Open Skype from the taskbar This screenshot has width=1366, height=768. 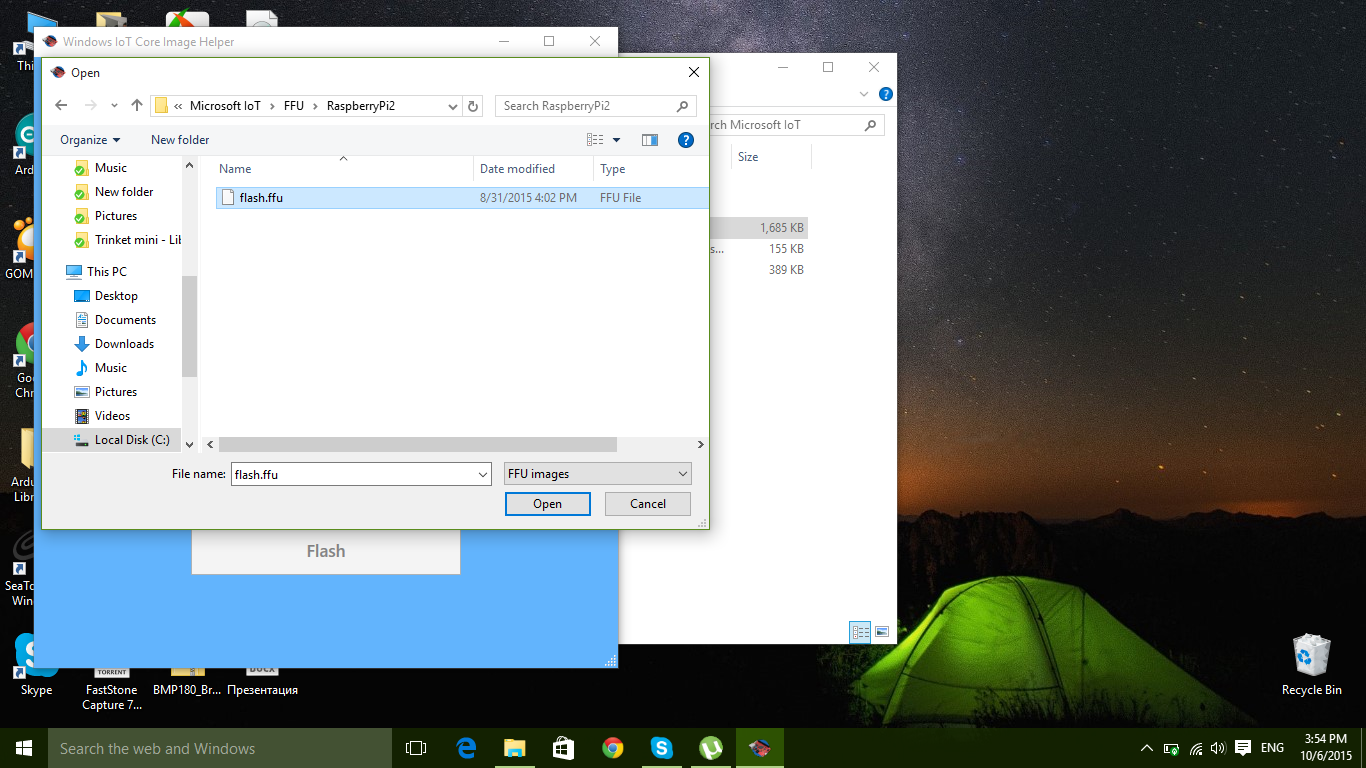click(662, 748)
